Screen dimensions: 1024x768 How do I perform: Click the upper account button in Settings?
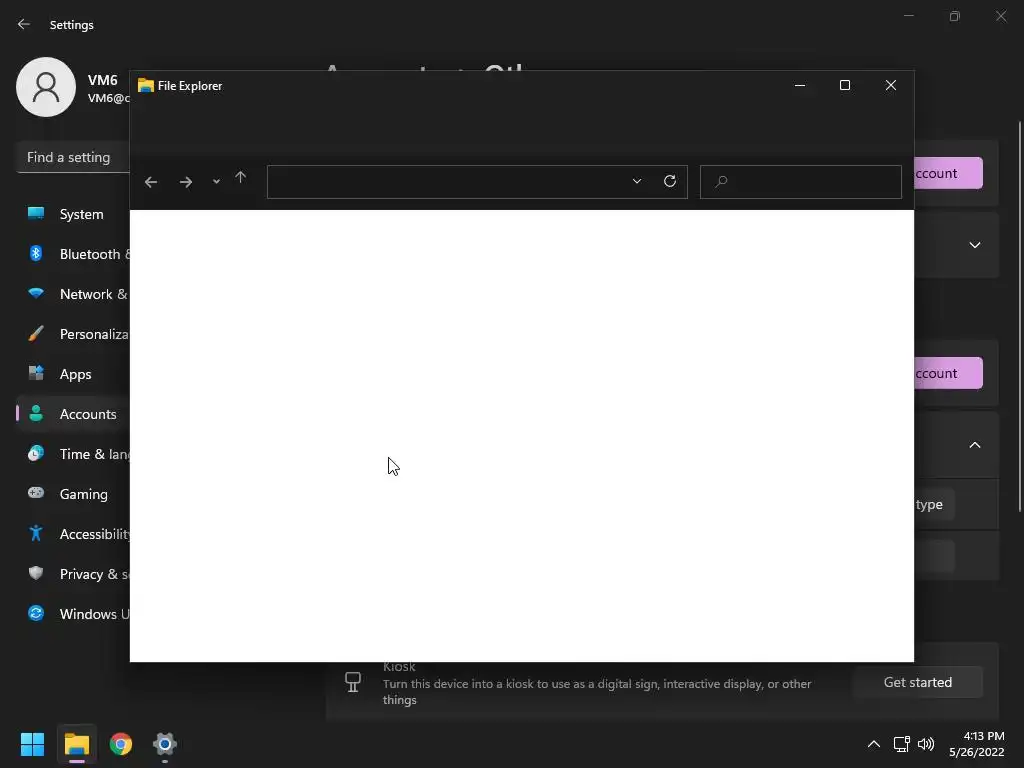pos(948,173)
